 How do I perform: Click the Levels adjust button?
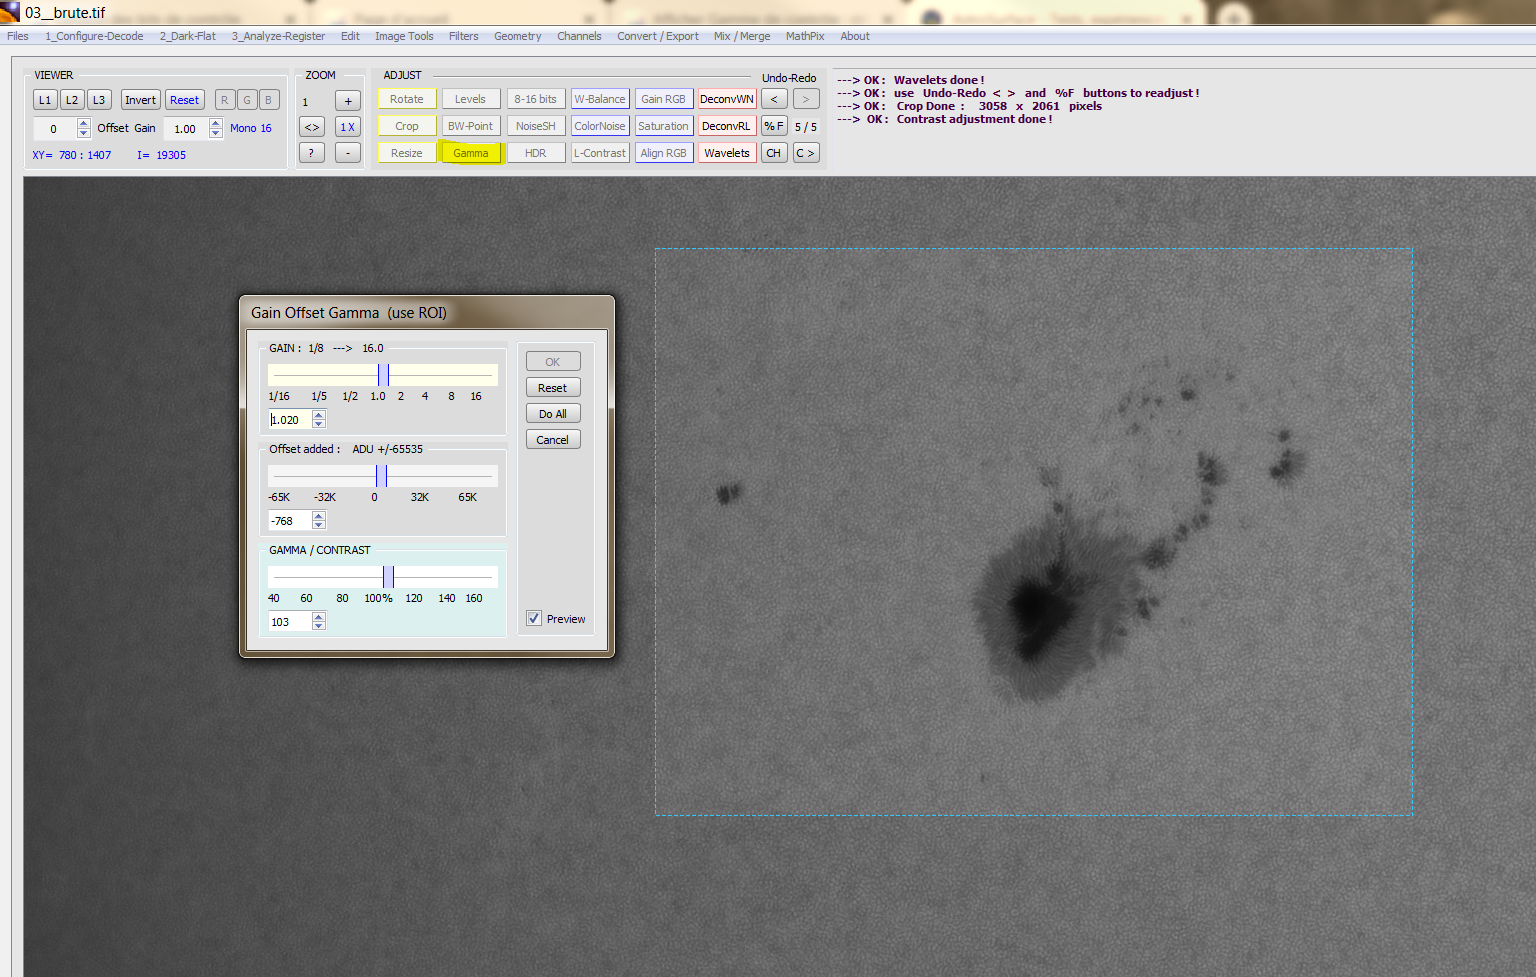pyautogui.click(x=470, y=99)
